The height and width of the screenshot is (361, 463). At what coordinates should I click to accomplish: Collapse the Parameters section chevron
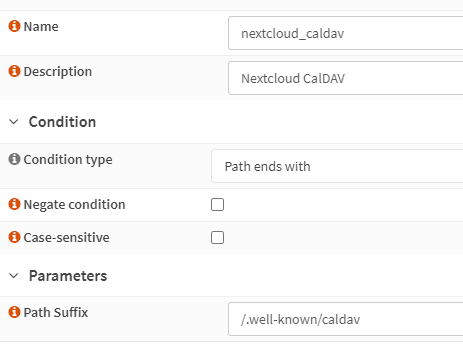[x=14, y=276]
